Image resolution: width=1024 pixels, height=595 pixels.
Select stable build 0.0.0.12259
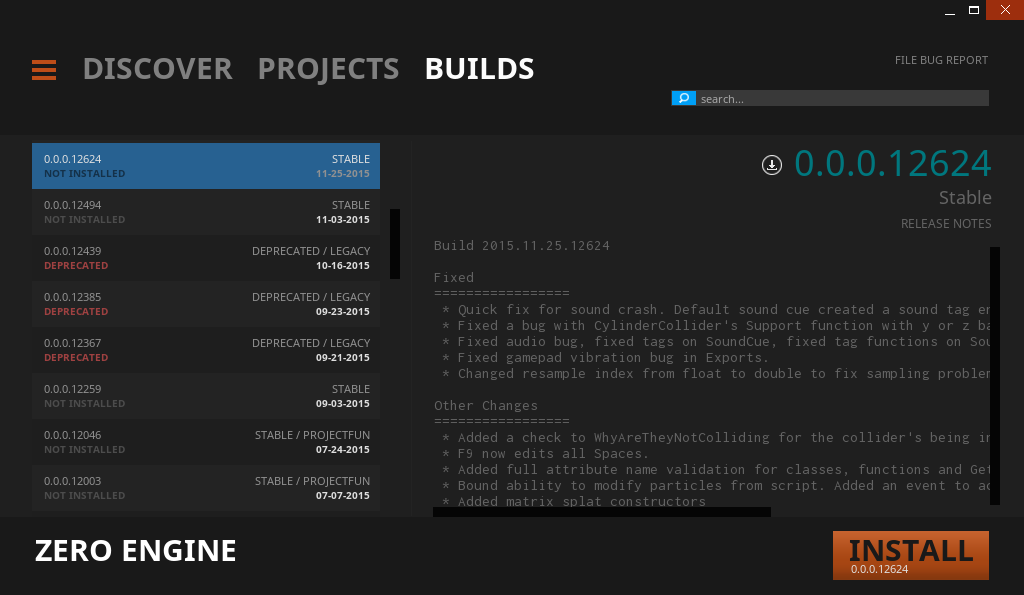206,396
